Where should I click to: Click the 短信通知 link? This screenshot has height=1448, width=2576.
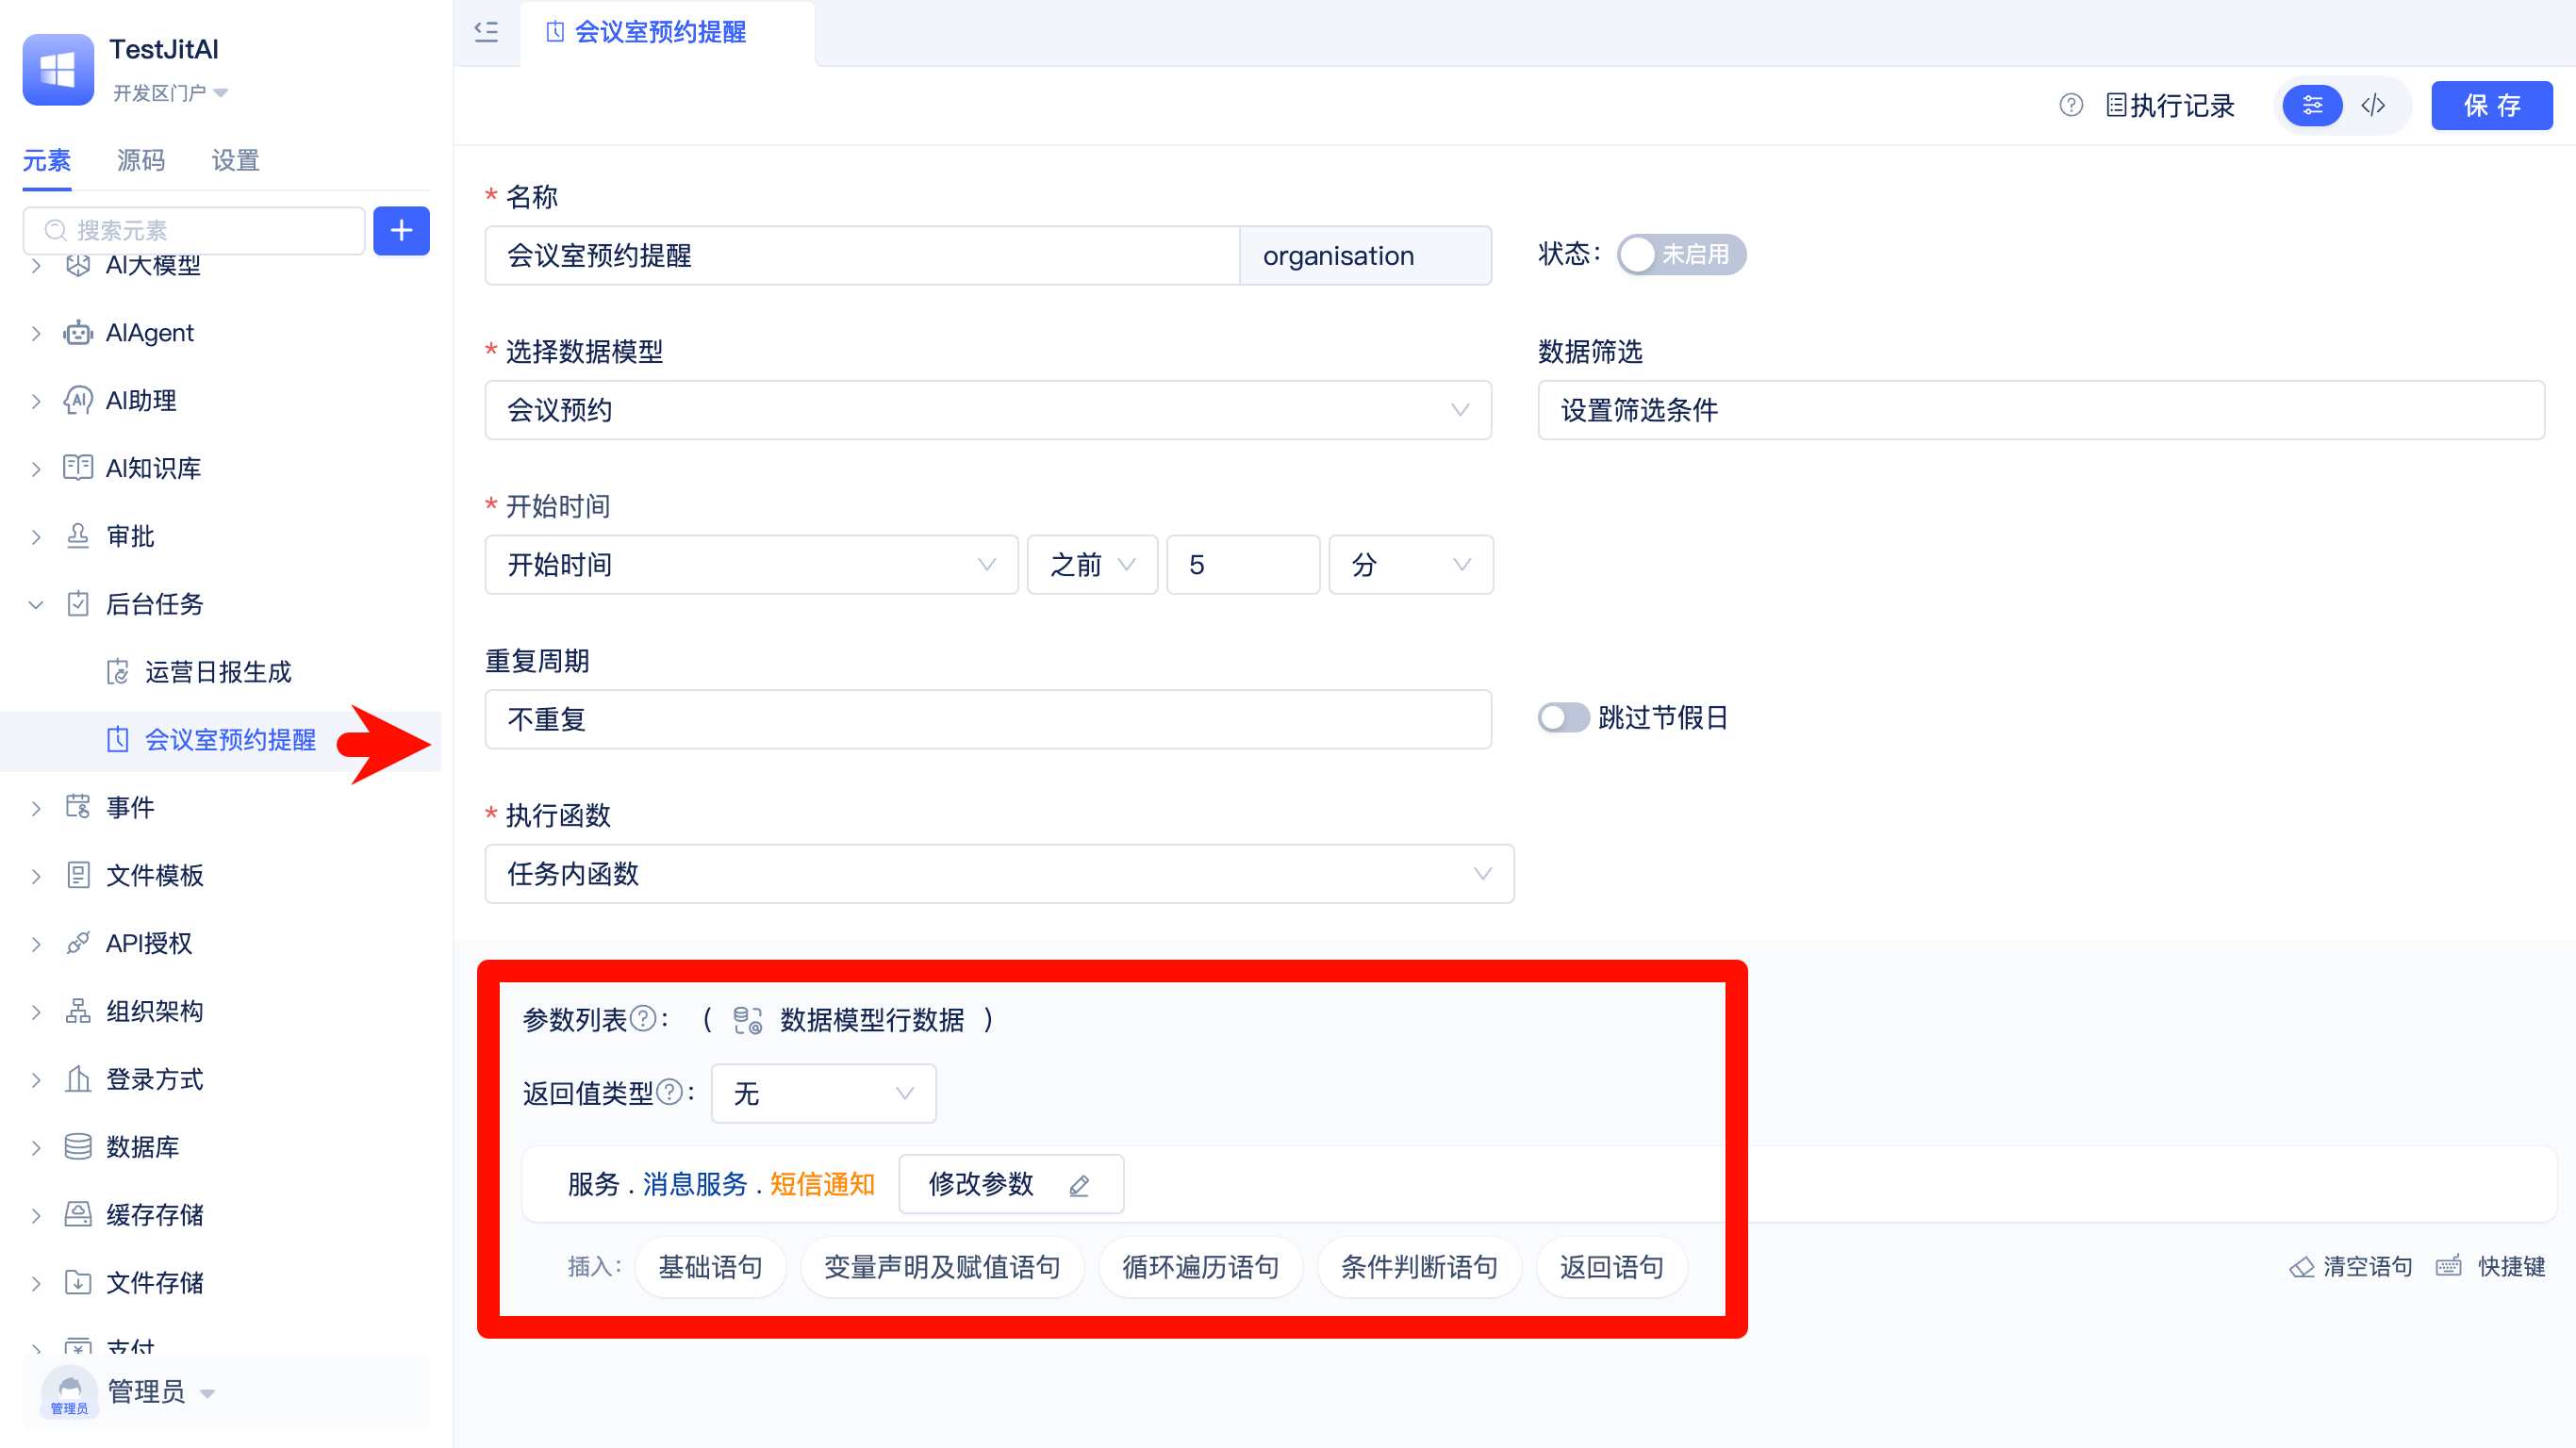tap(822, 1184)
